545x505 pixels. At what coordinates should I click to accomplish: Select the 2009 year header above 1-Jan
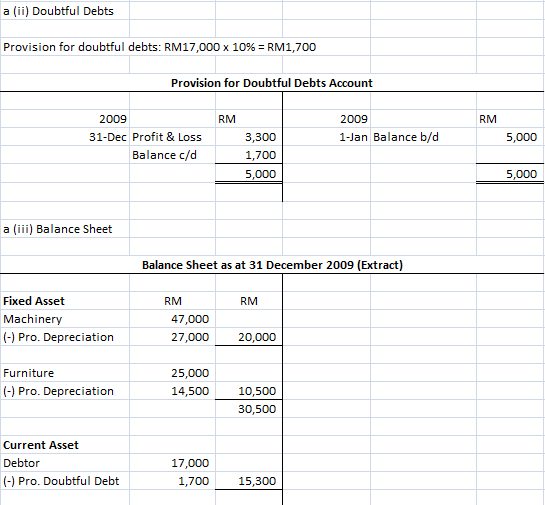[x=327, y=119]
